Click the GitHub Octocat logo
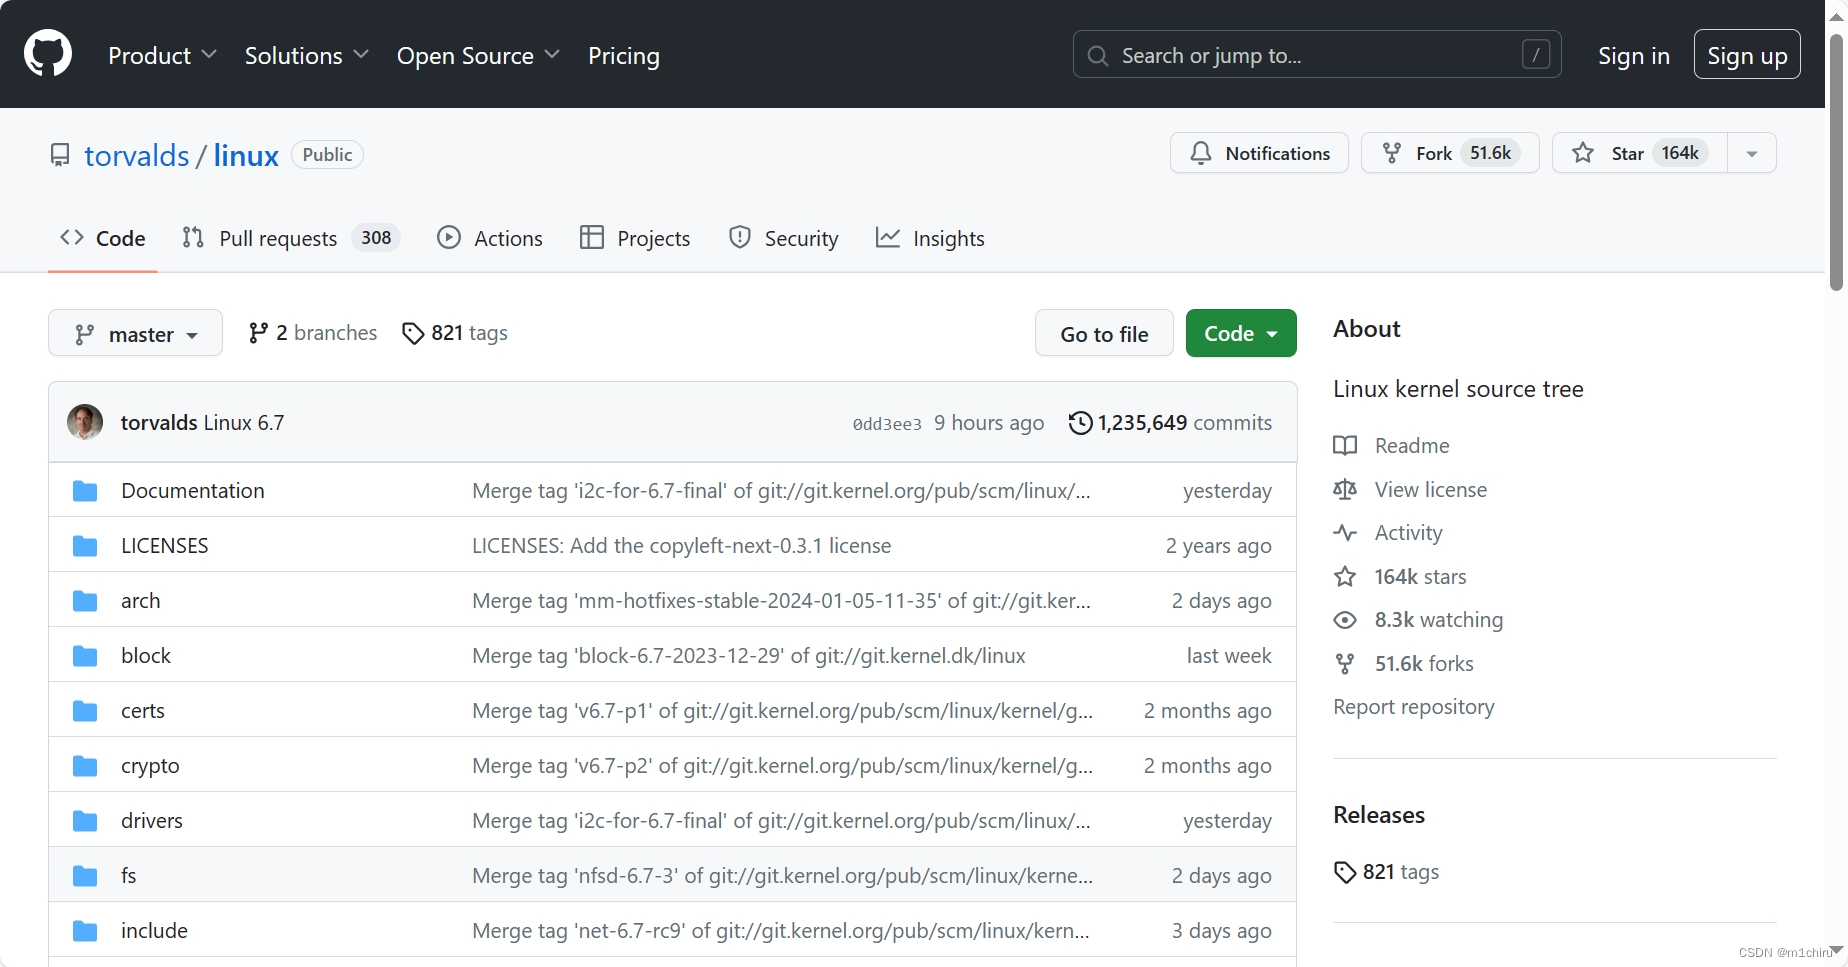The height and width of the screenshot is (967, 1848). 48,53
